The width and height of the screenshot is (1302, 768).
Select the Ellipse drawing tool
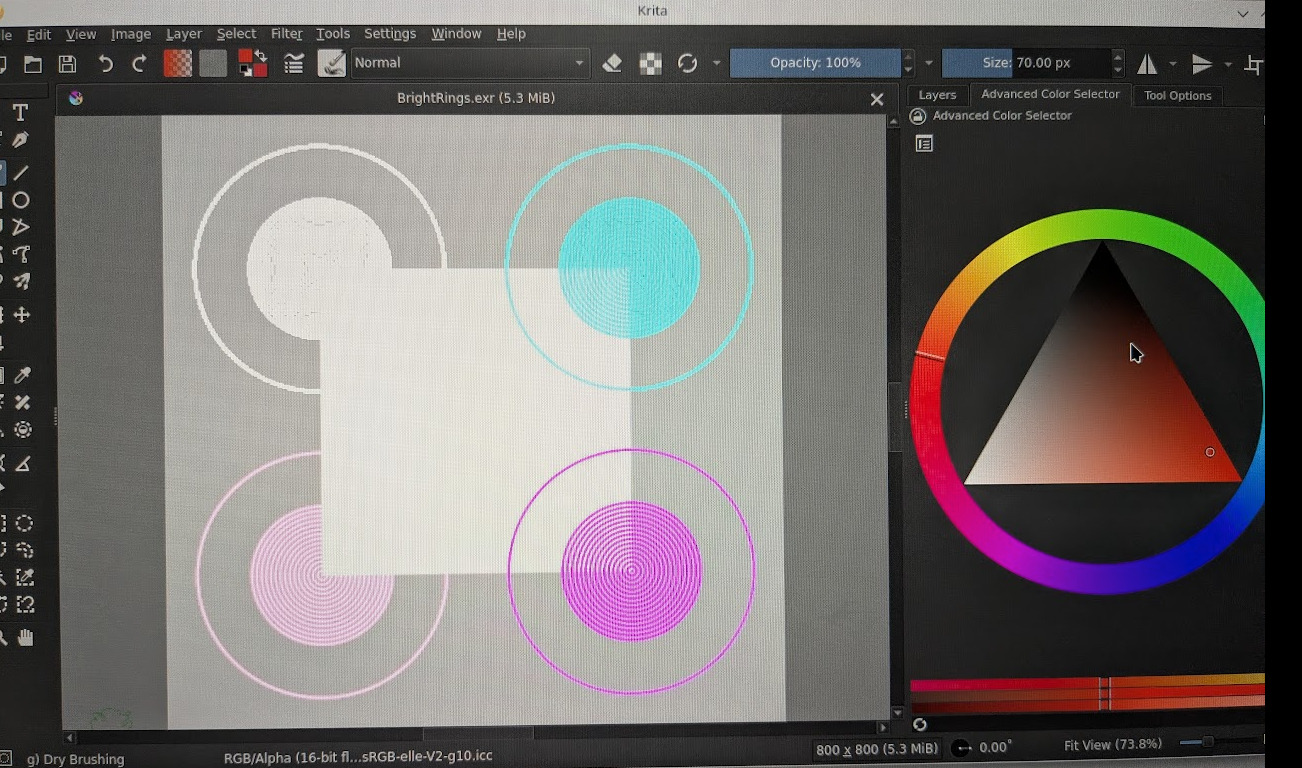[21, 200]
